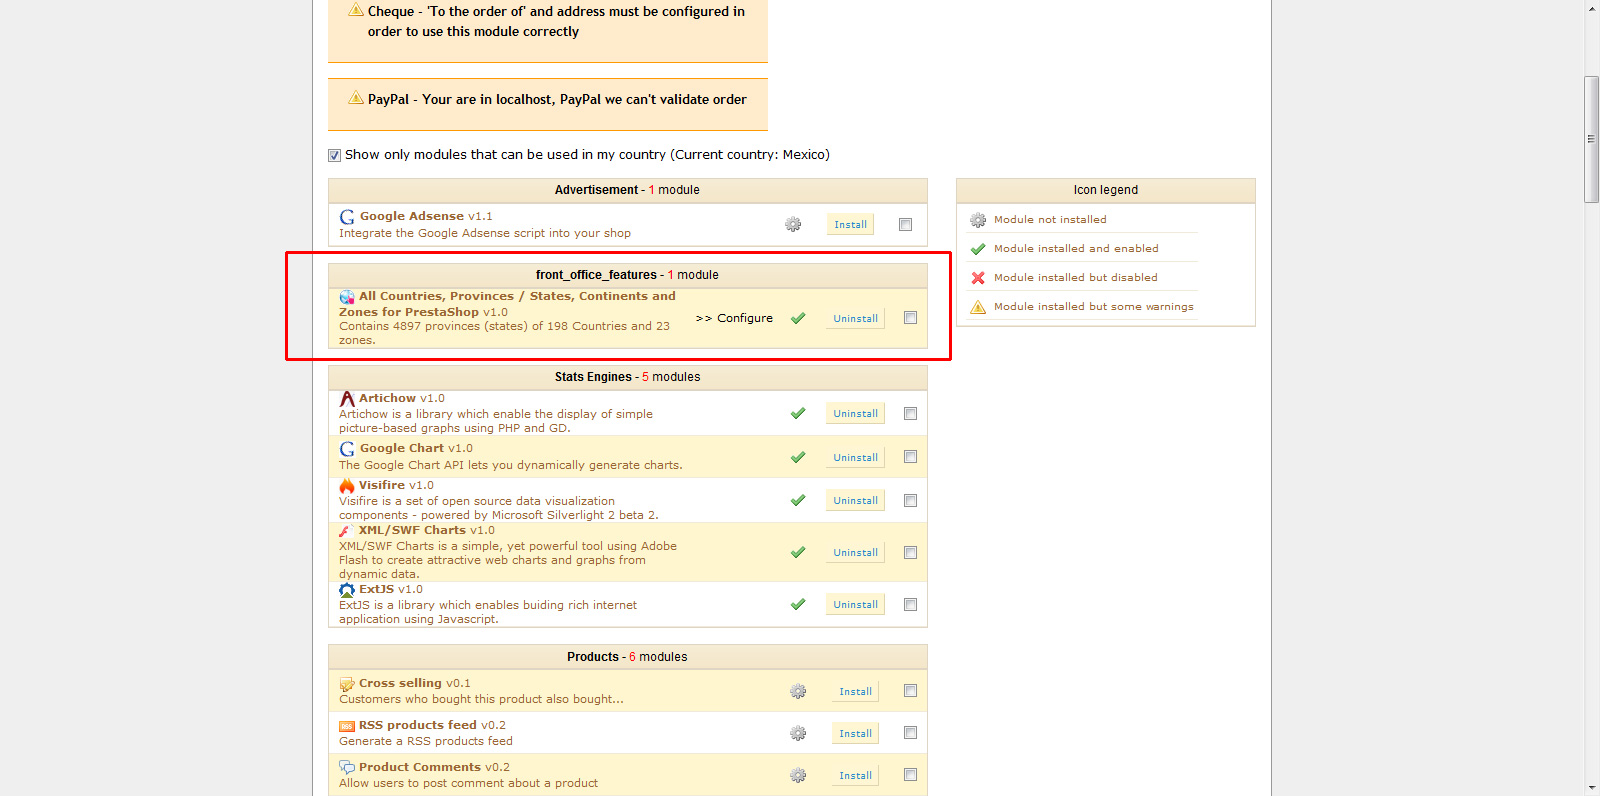Click the legend red X disabled icon
1600x796 pixels.
(978, 278)
